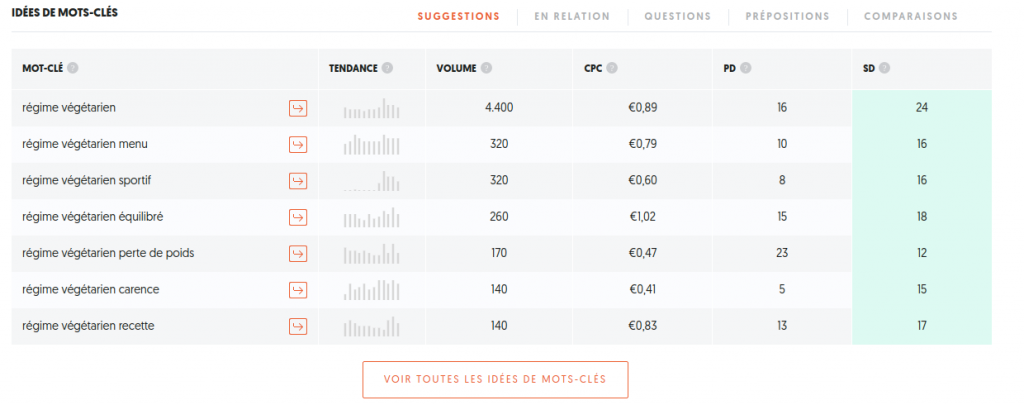Viewport: 1024px width, 405px height.
Task: Open arrow icon for 'régime végétarien carence'
Action: coord(298,290)
